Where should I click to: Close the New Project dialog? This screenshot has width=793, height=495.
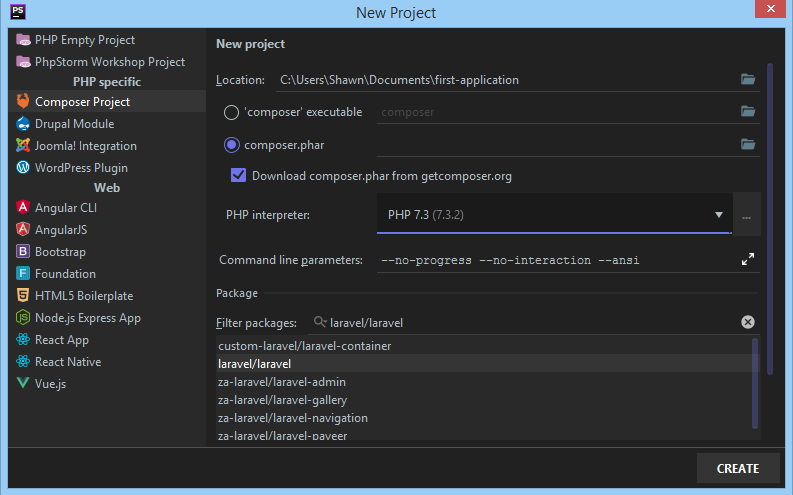770,9
